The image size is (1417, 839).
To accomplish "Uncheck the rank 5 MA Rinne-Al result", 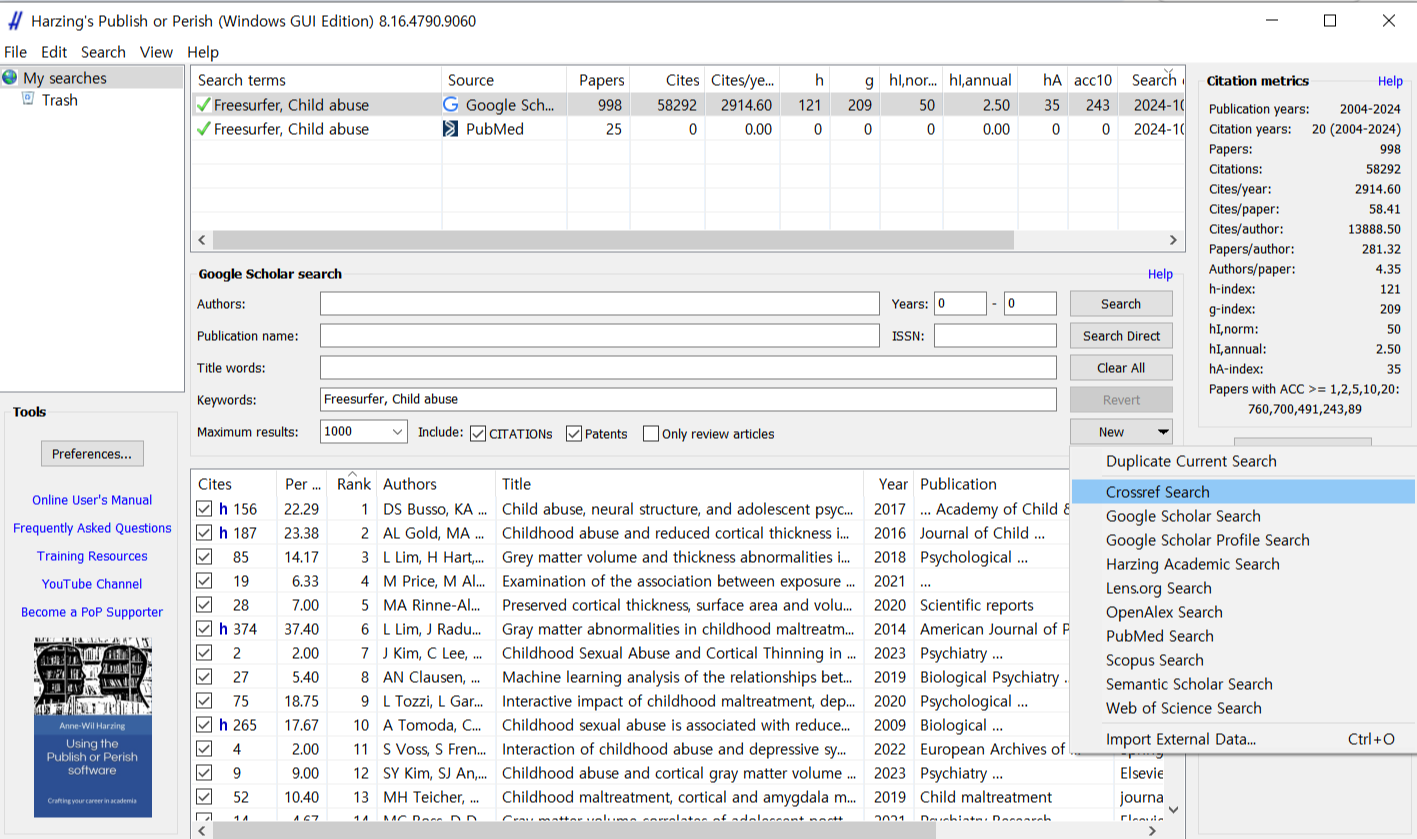I will [x=205, y=605].
